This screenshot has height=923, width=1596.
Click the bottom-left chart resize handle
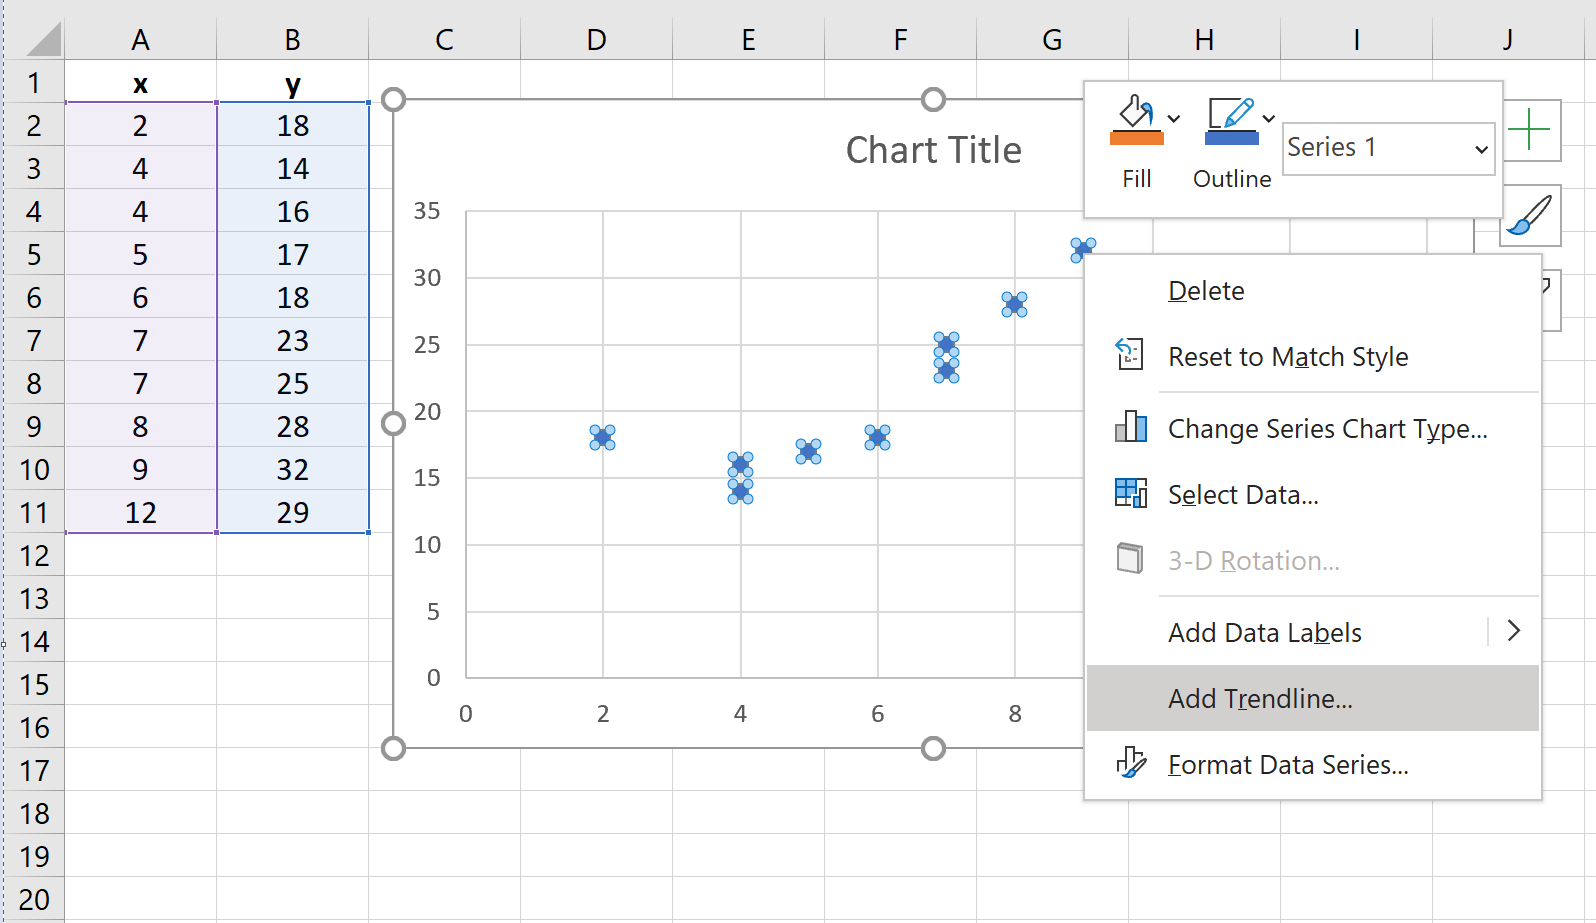pos(394,748)
